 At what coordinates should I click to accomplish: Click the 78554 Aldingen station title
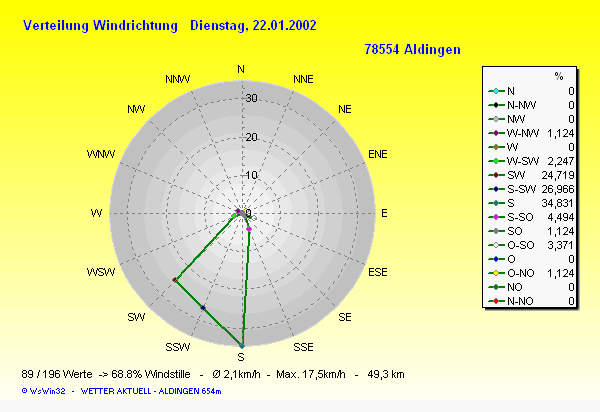[412, 49]
